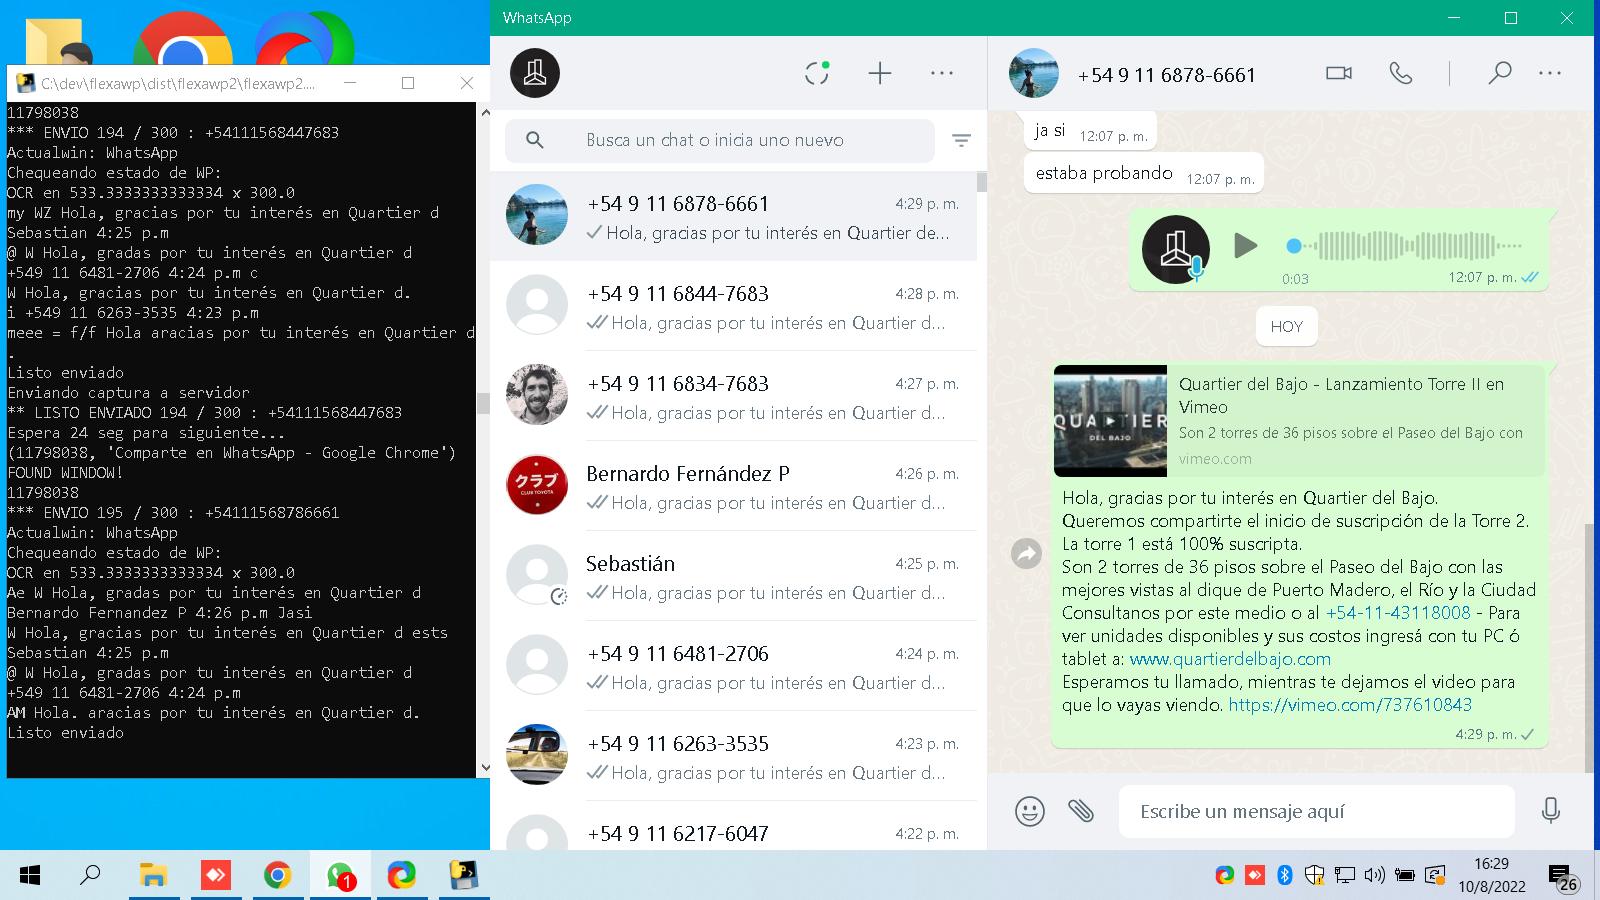The height and width of the screenshot is (900, 1600).
Task: Attach a file with paperclip icon
Action: point(1081,811)
